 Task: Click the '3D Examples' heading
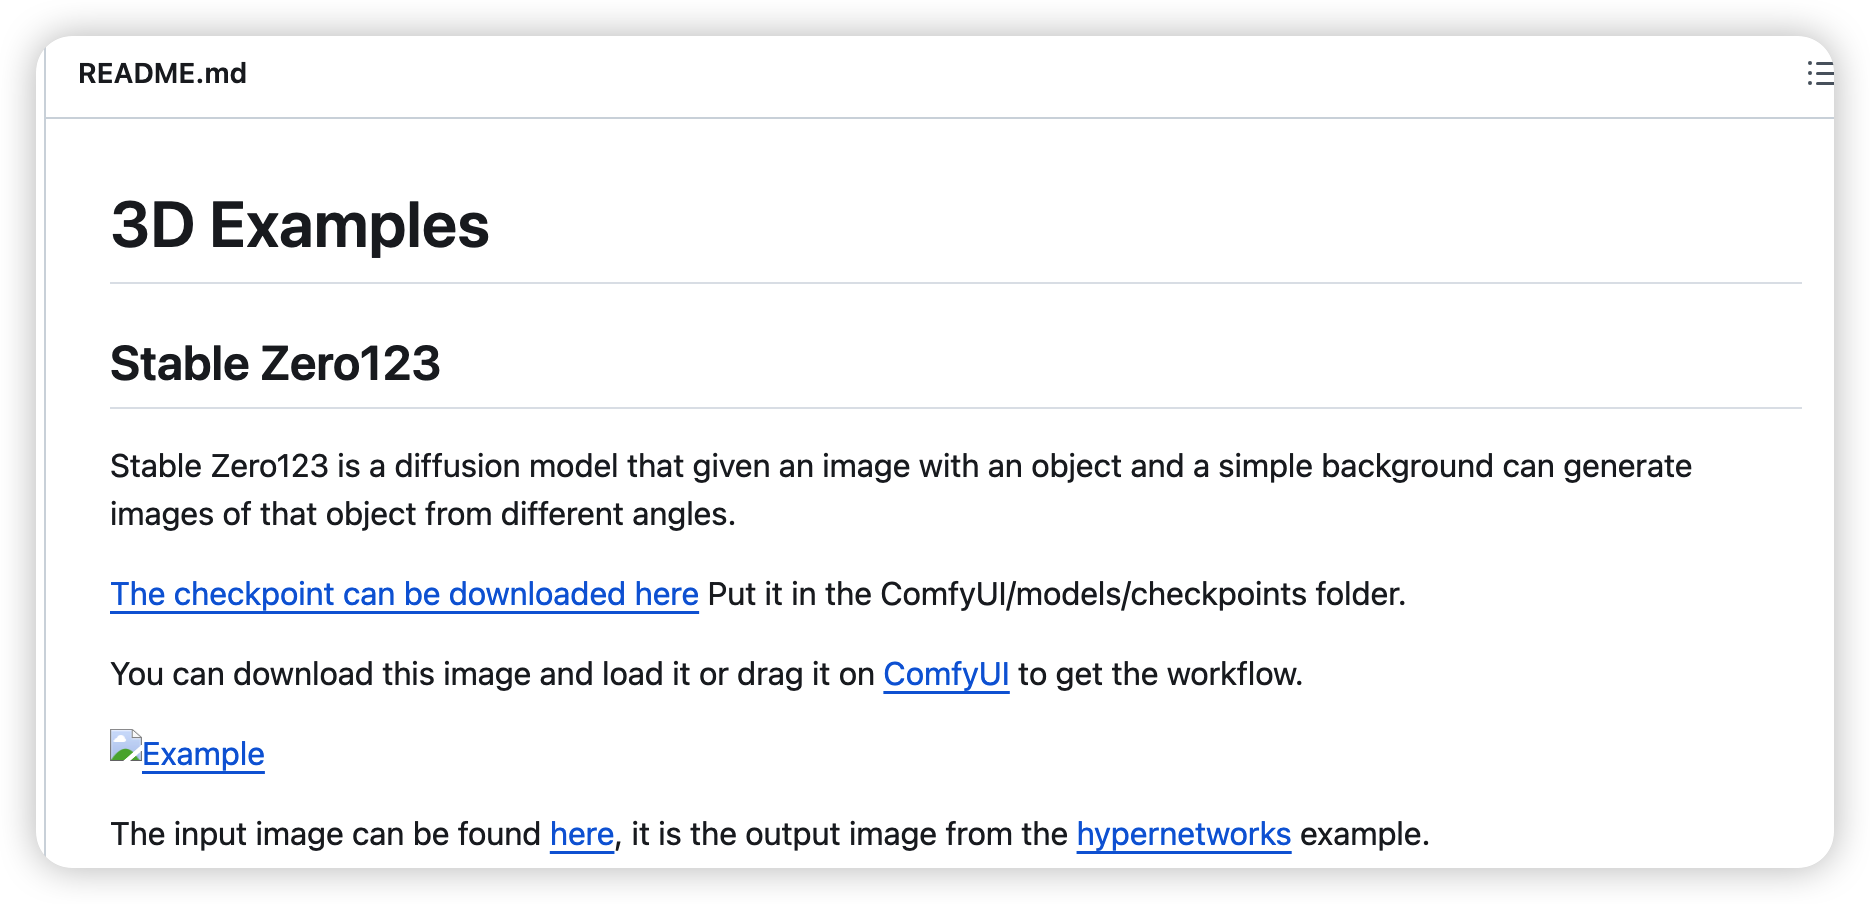(300, 225)
